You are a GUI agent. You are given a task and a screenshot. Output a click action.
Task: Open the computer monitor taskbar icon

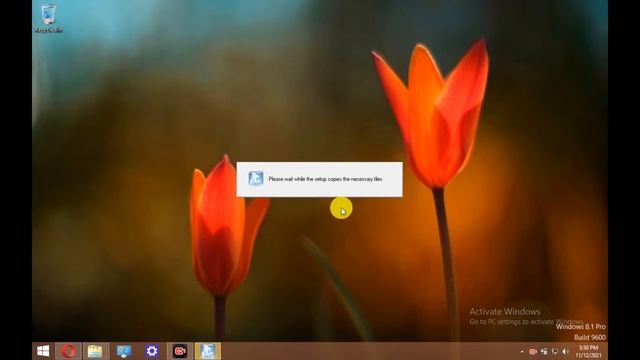click(124, 351)
